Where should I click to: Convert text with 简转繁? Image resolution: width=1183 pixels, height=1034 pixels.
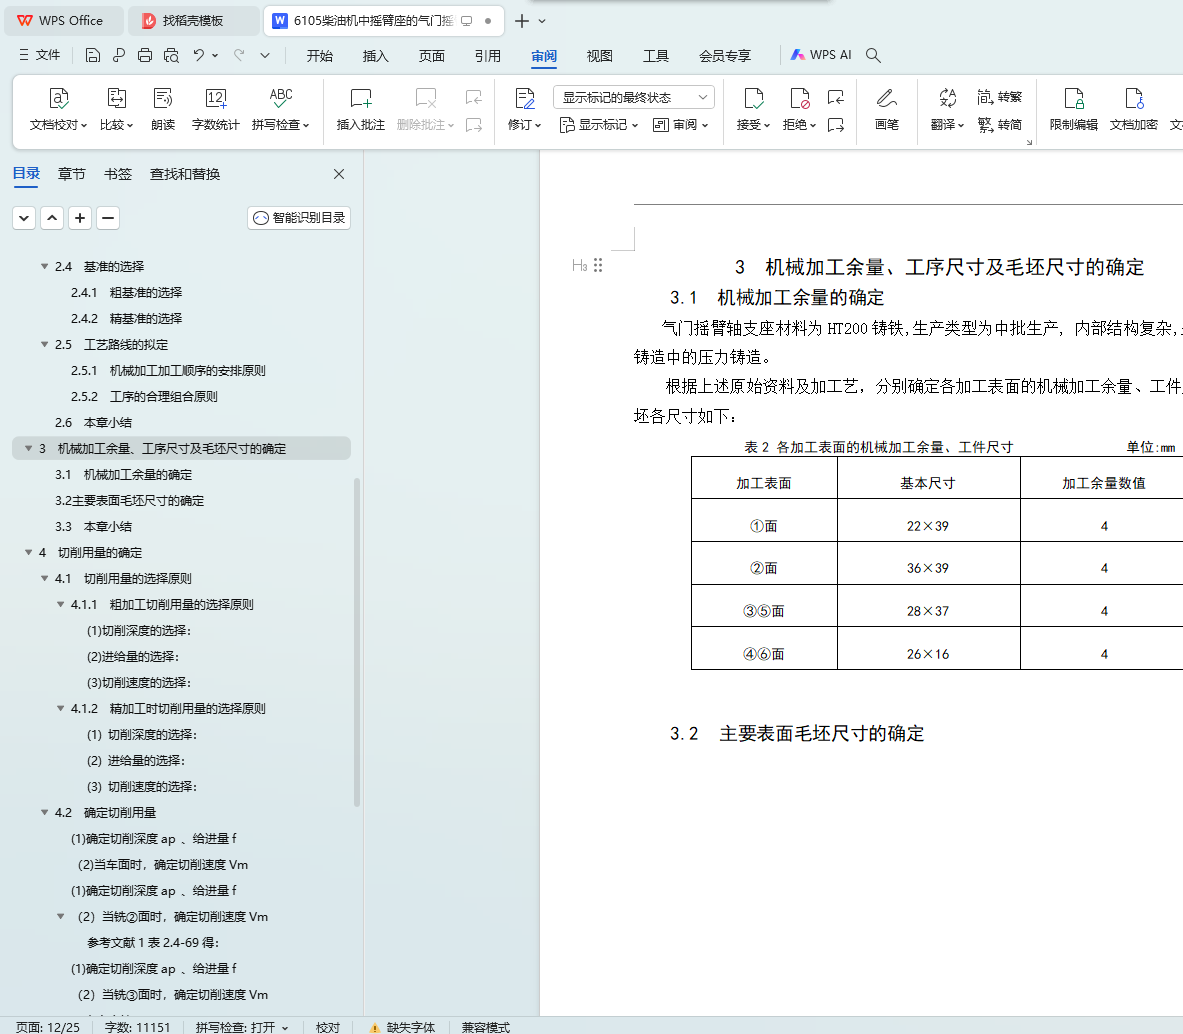click(x=999, y=97)
